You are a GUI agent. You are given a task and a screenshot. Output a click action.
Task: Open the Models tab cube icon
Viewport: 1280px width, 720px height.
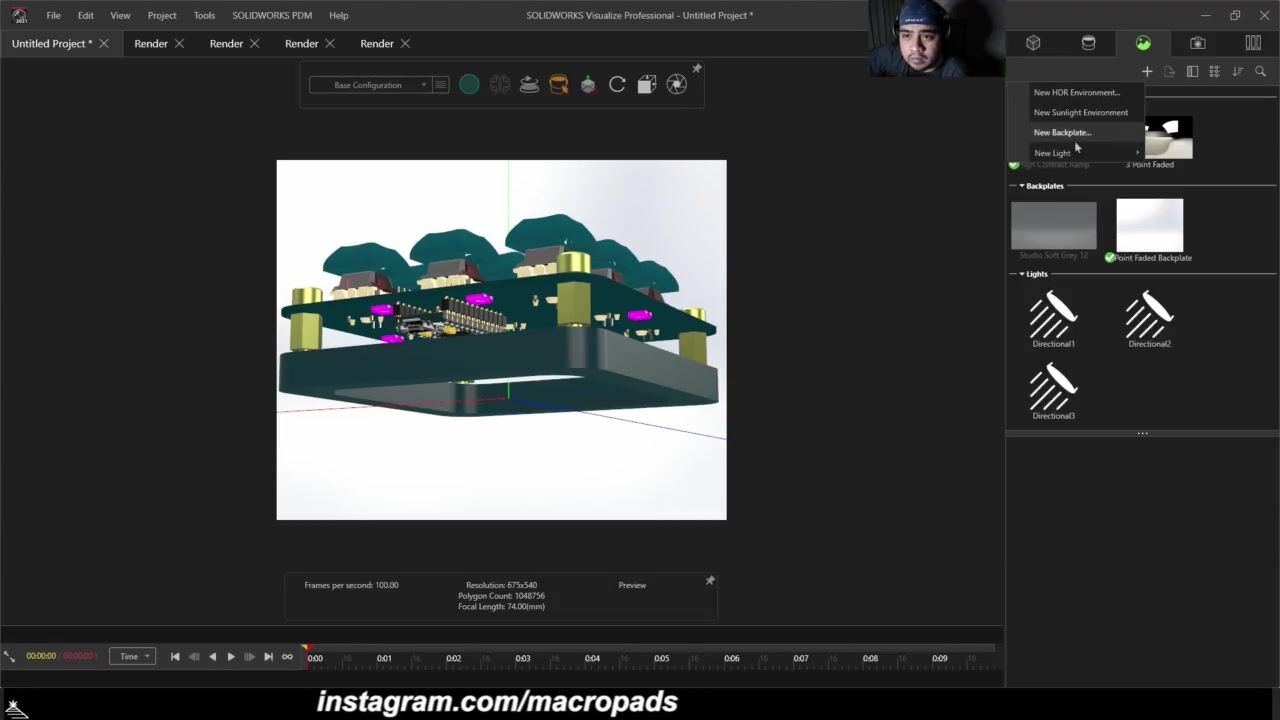(x=1033, y=43)
